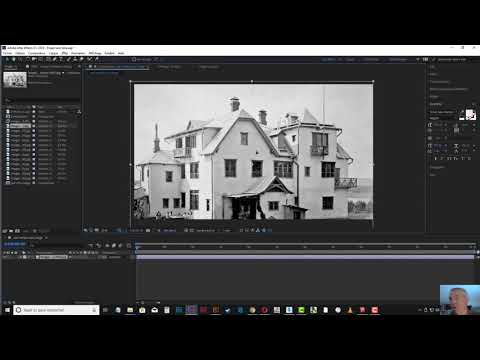The image size is (480, 360).
Task: Select the Eraser tool
Action: [82, 59]
